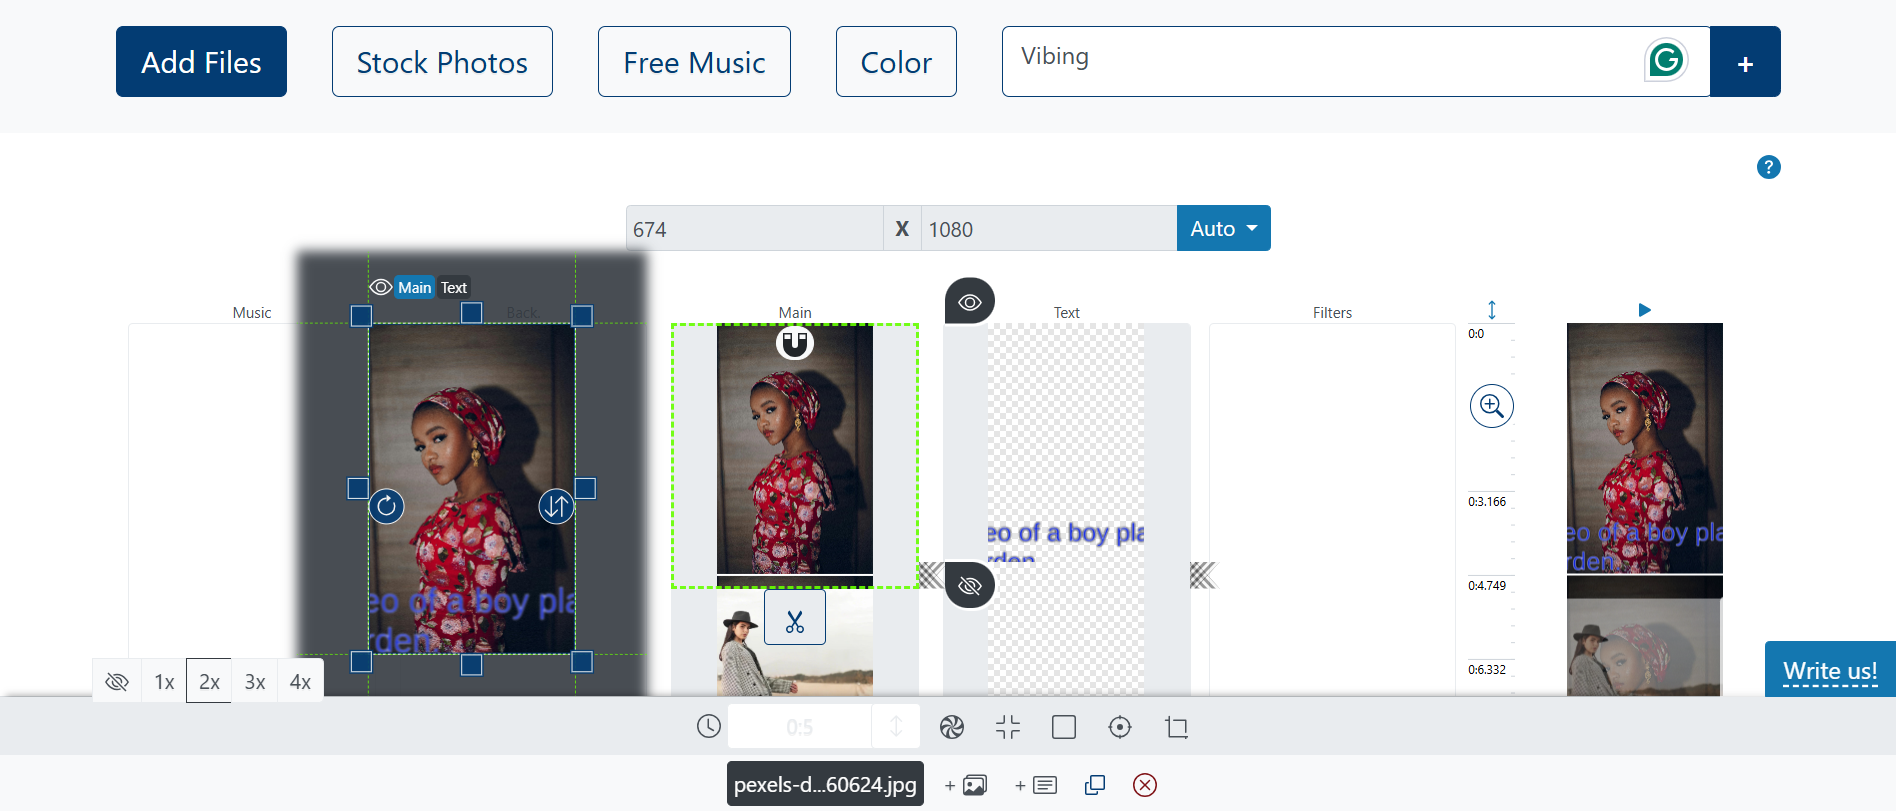Click the 0:4.749 timeline marker

(1487, 586)
